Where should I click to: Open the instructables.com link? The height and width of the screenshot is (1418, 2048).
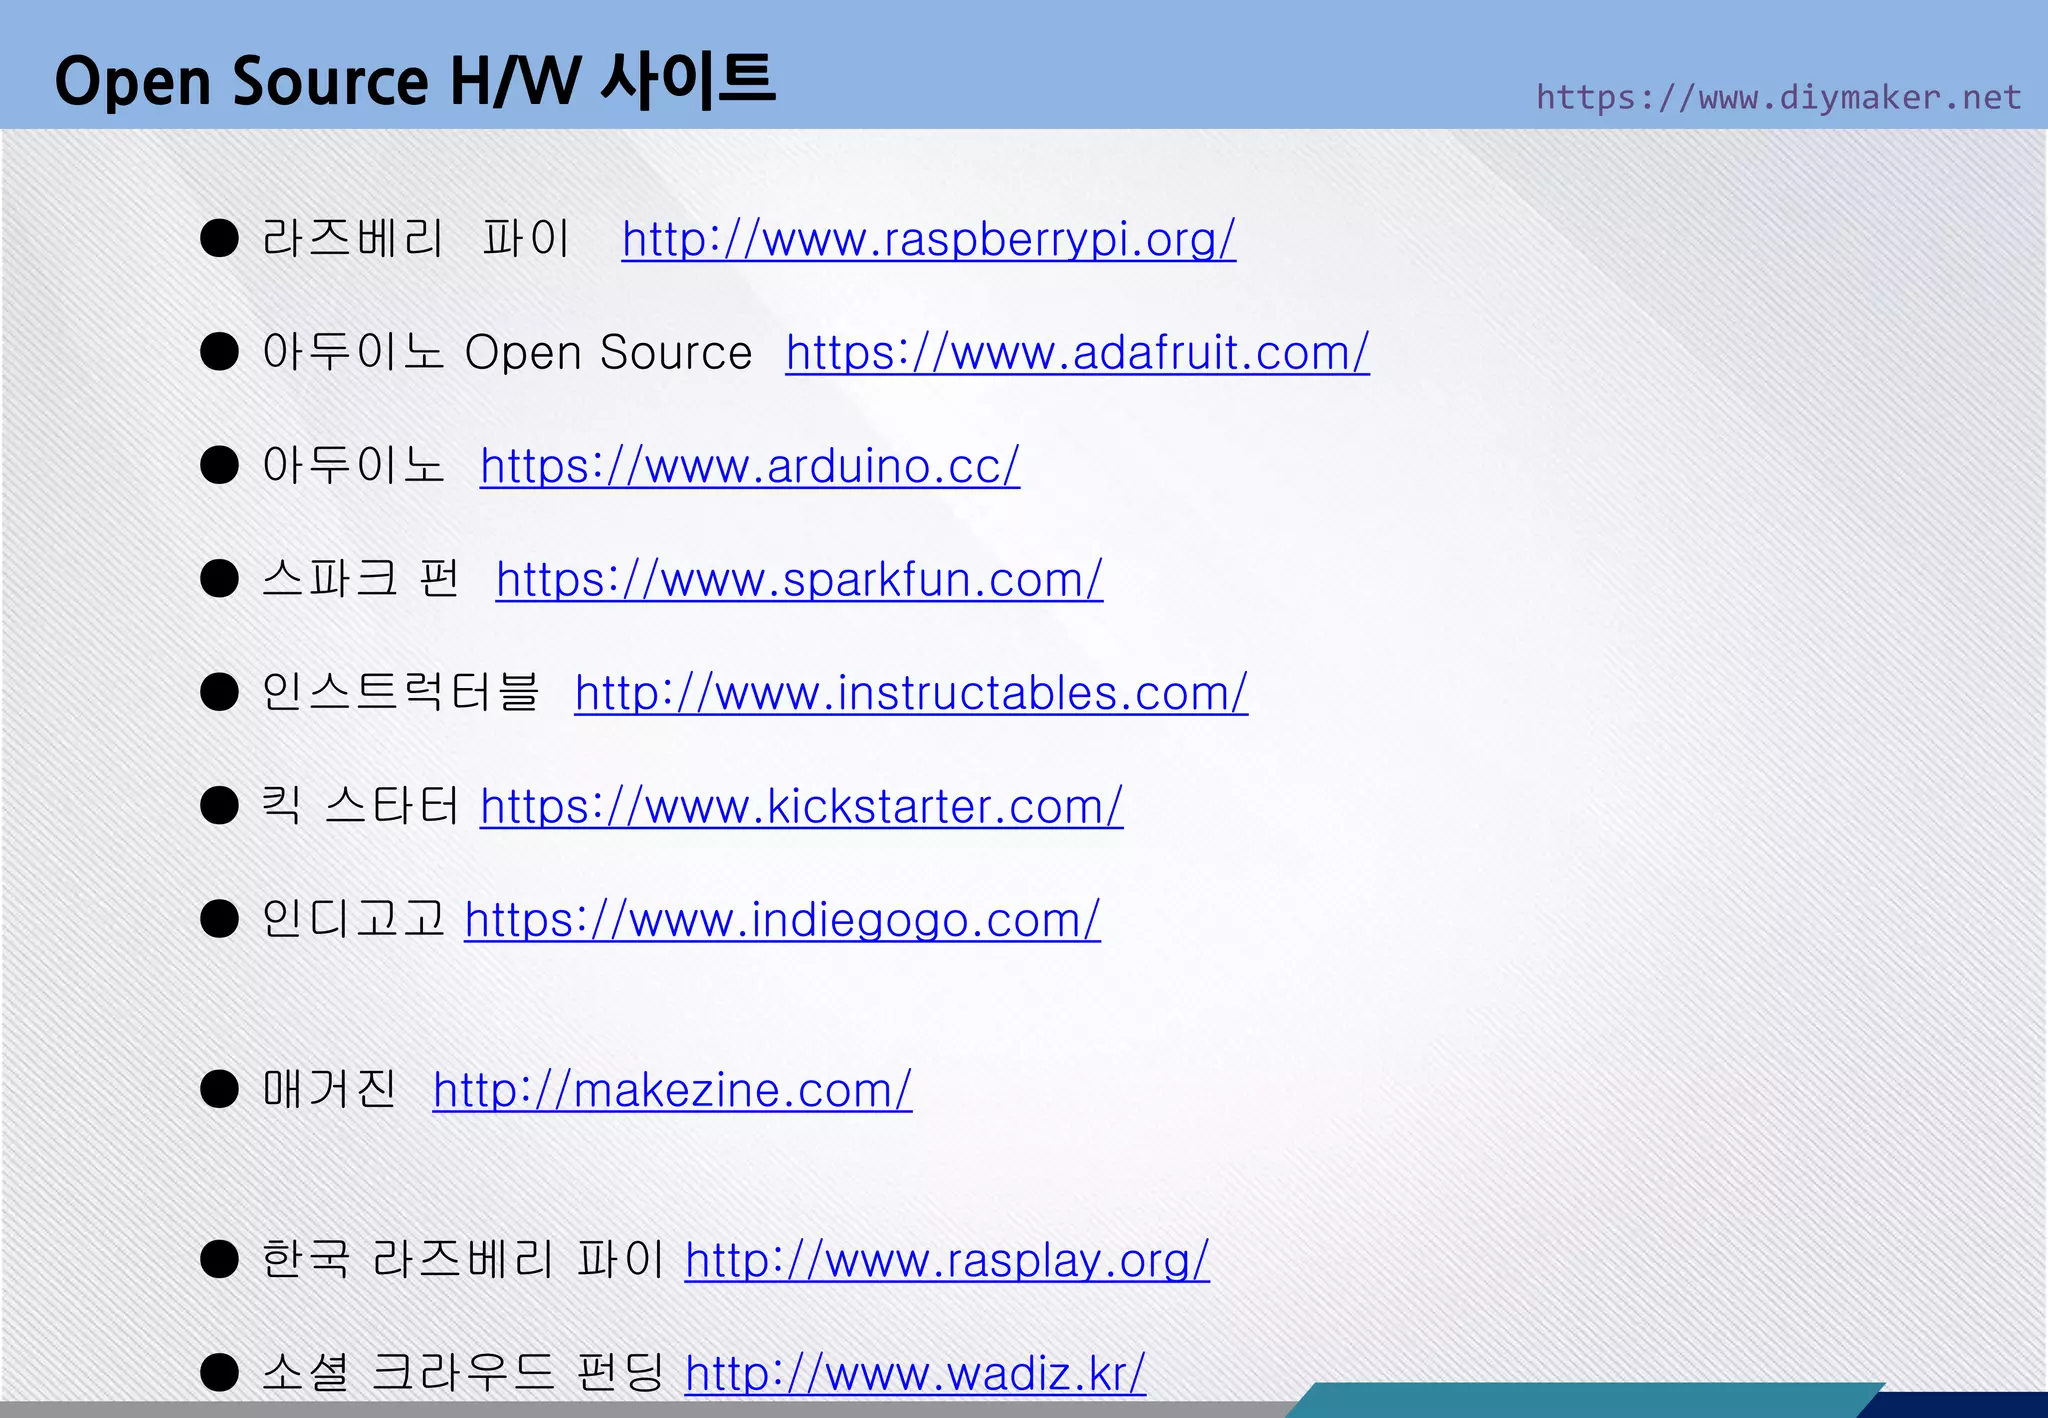(911, 693)
